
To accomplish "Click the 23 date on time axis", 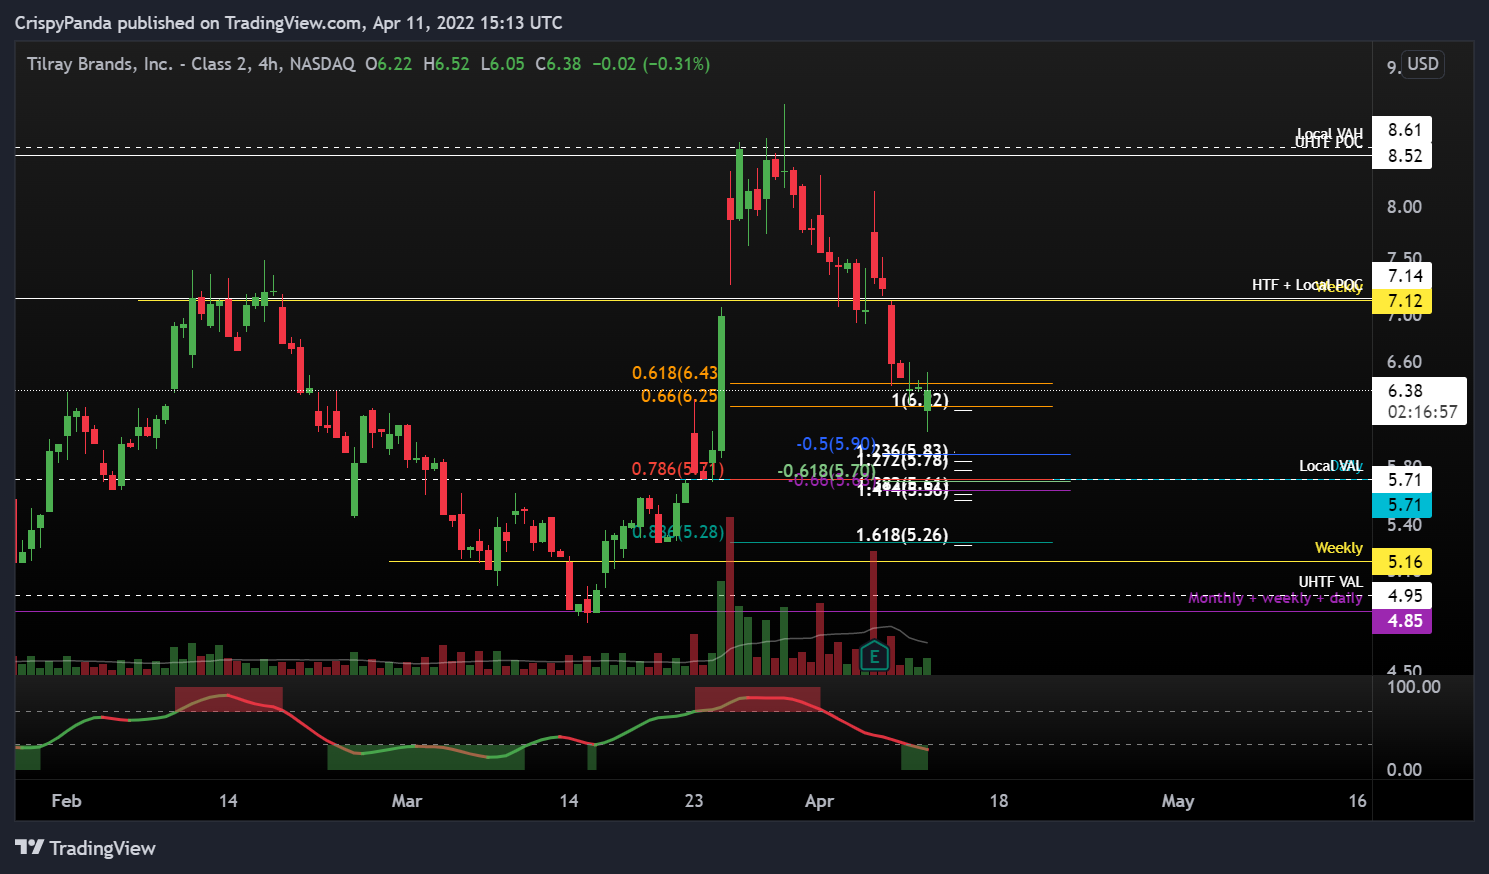I will tap(694, 801).
